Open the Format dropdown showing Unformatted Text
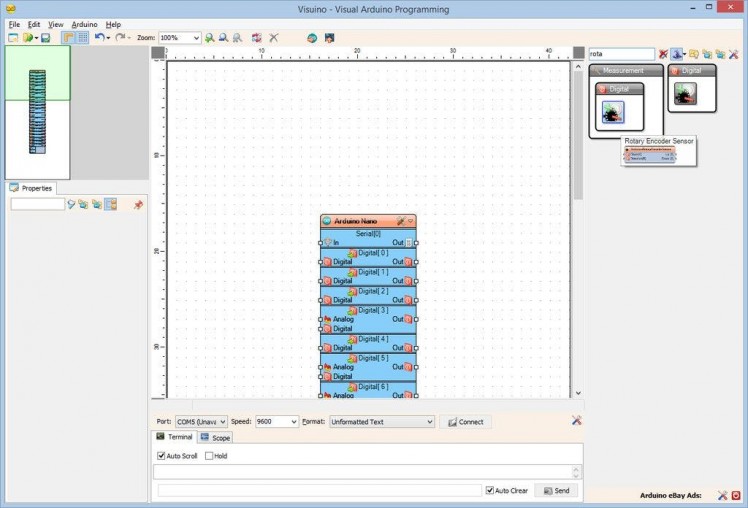This screenshot has height=508, width=748. (429, 422)
